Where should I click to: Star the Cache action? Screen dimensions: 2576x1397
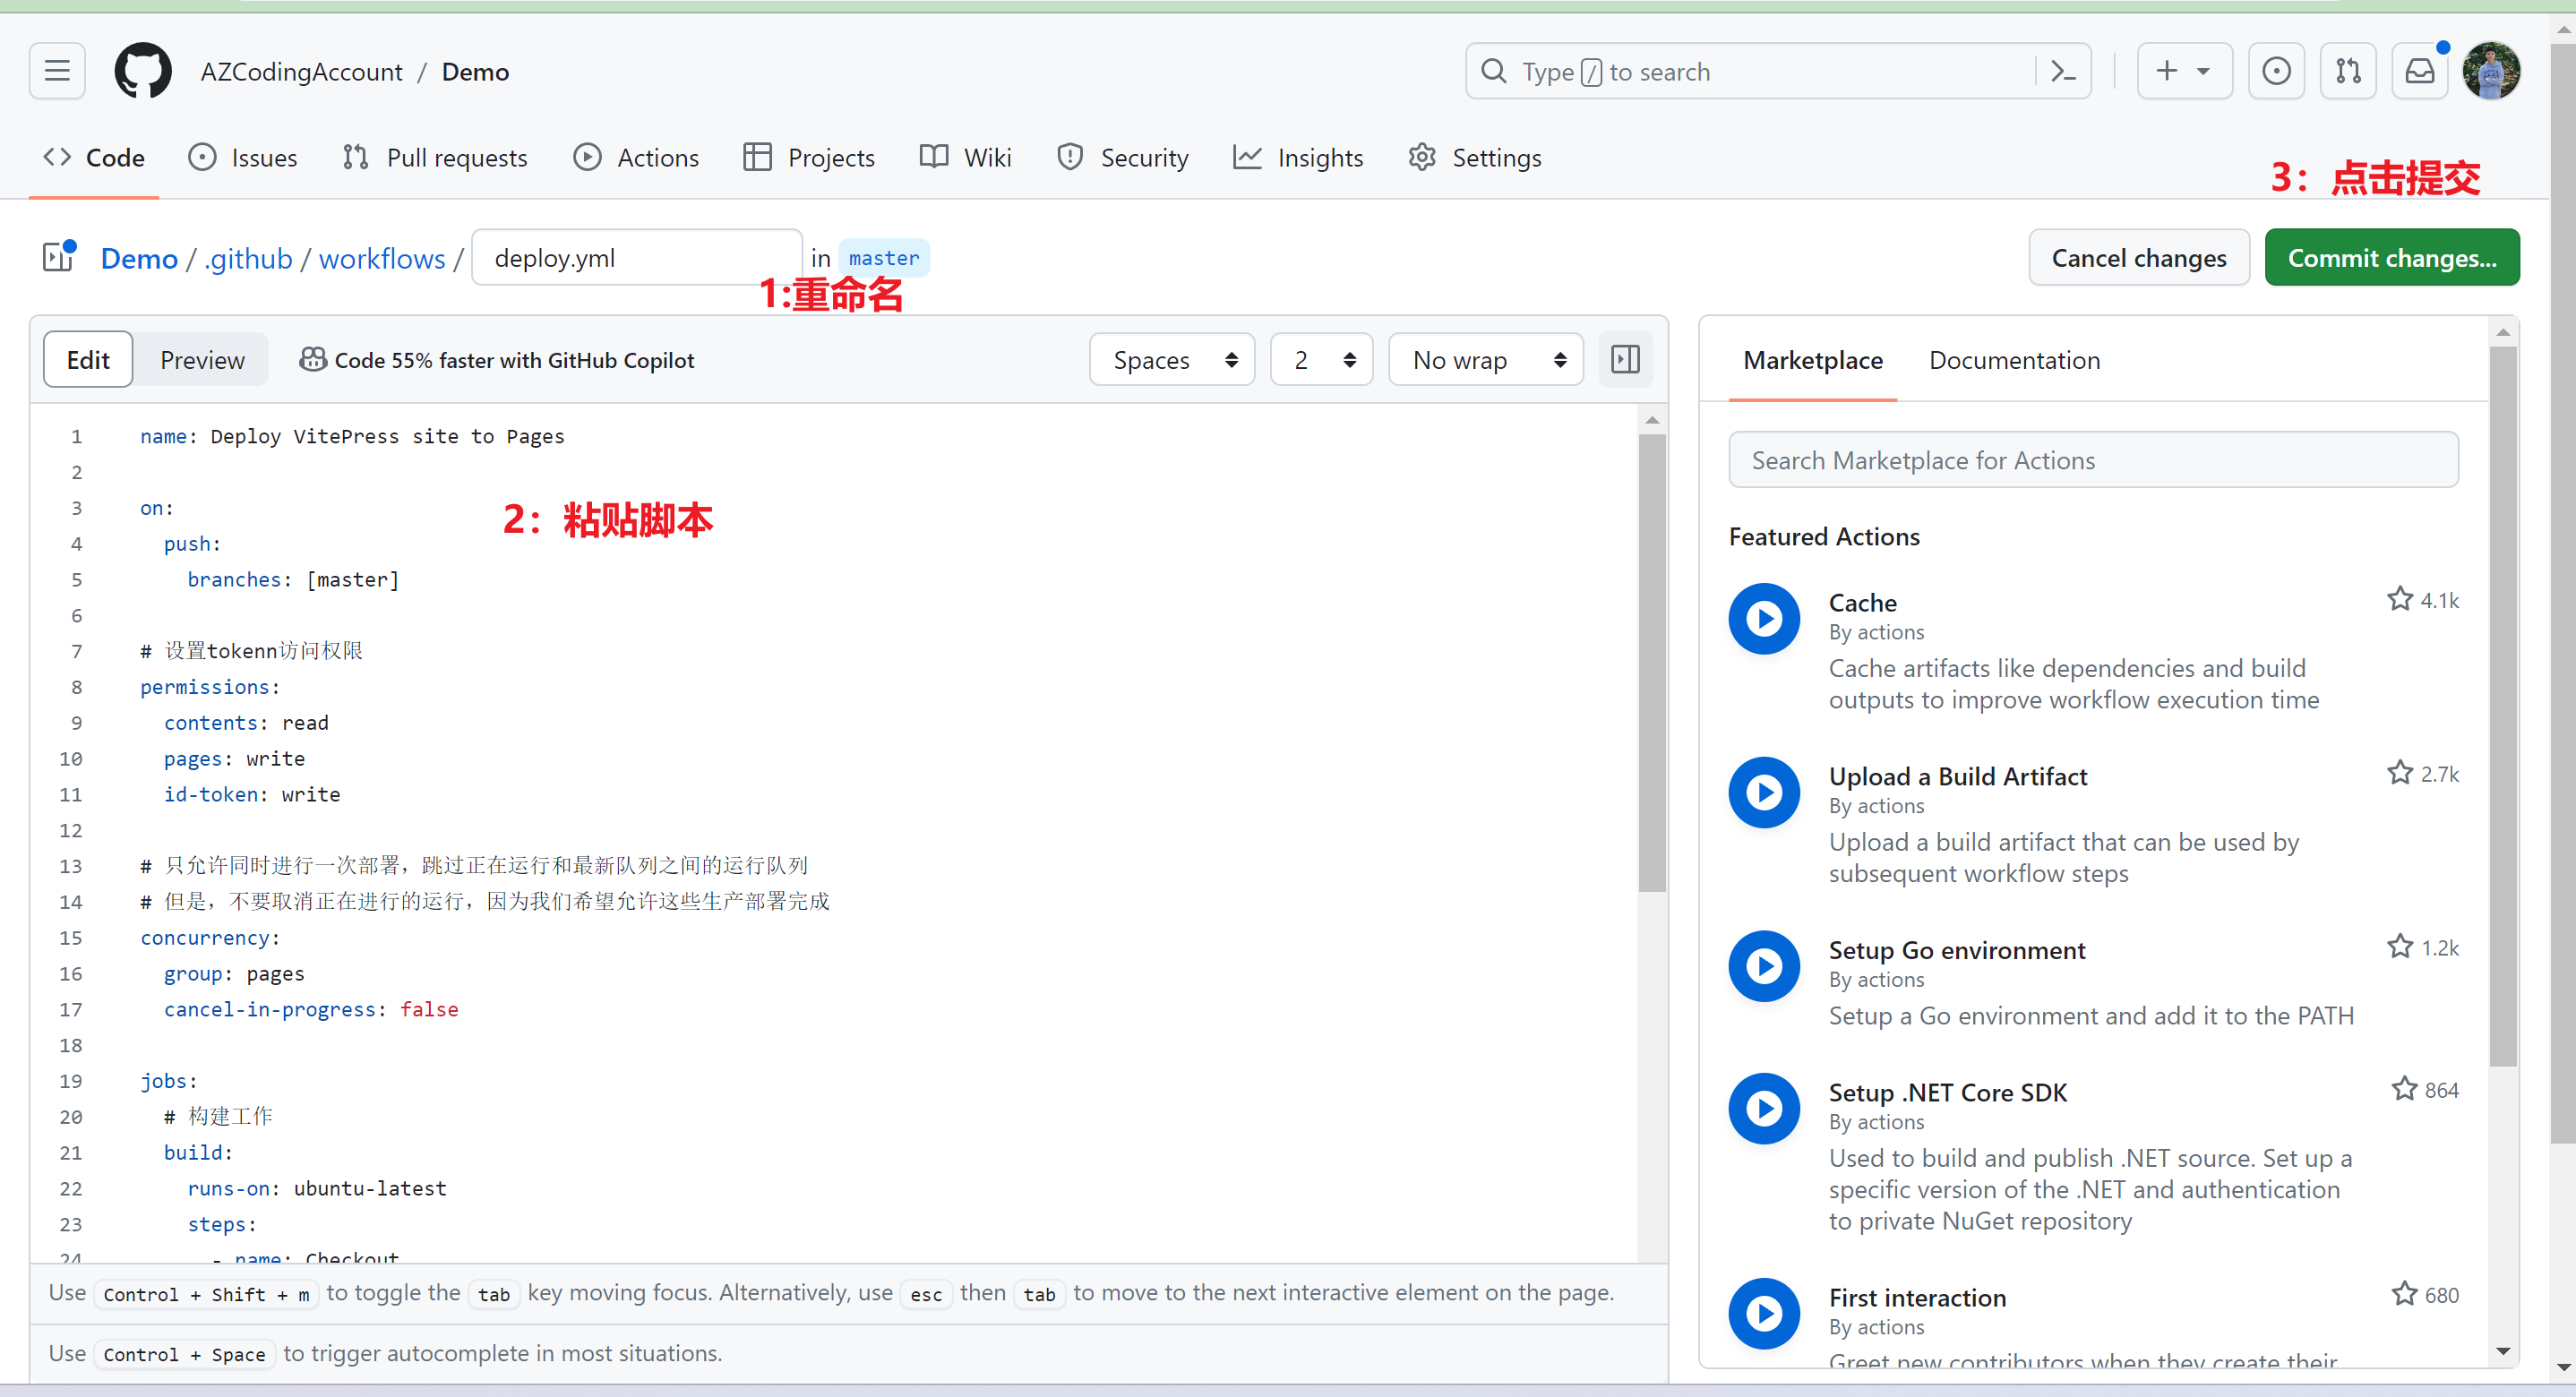(2399, 599)
